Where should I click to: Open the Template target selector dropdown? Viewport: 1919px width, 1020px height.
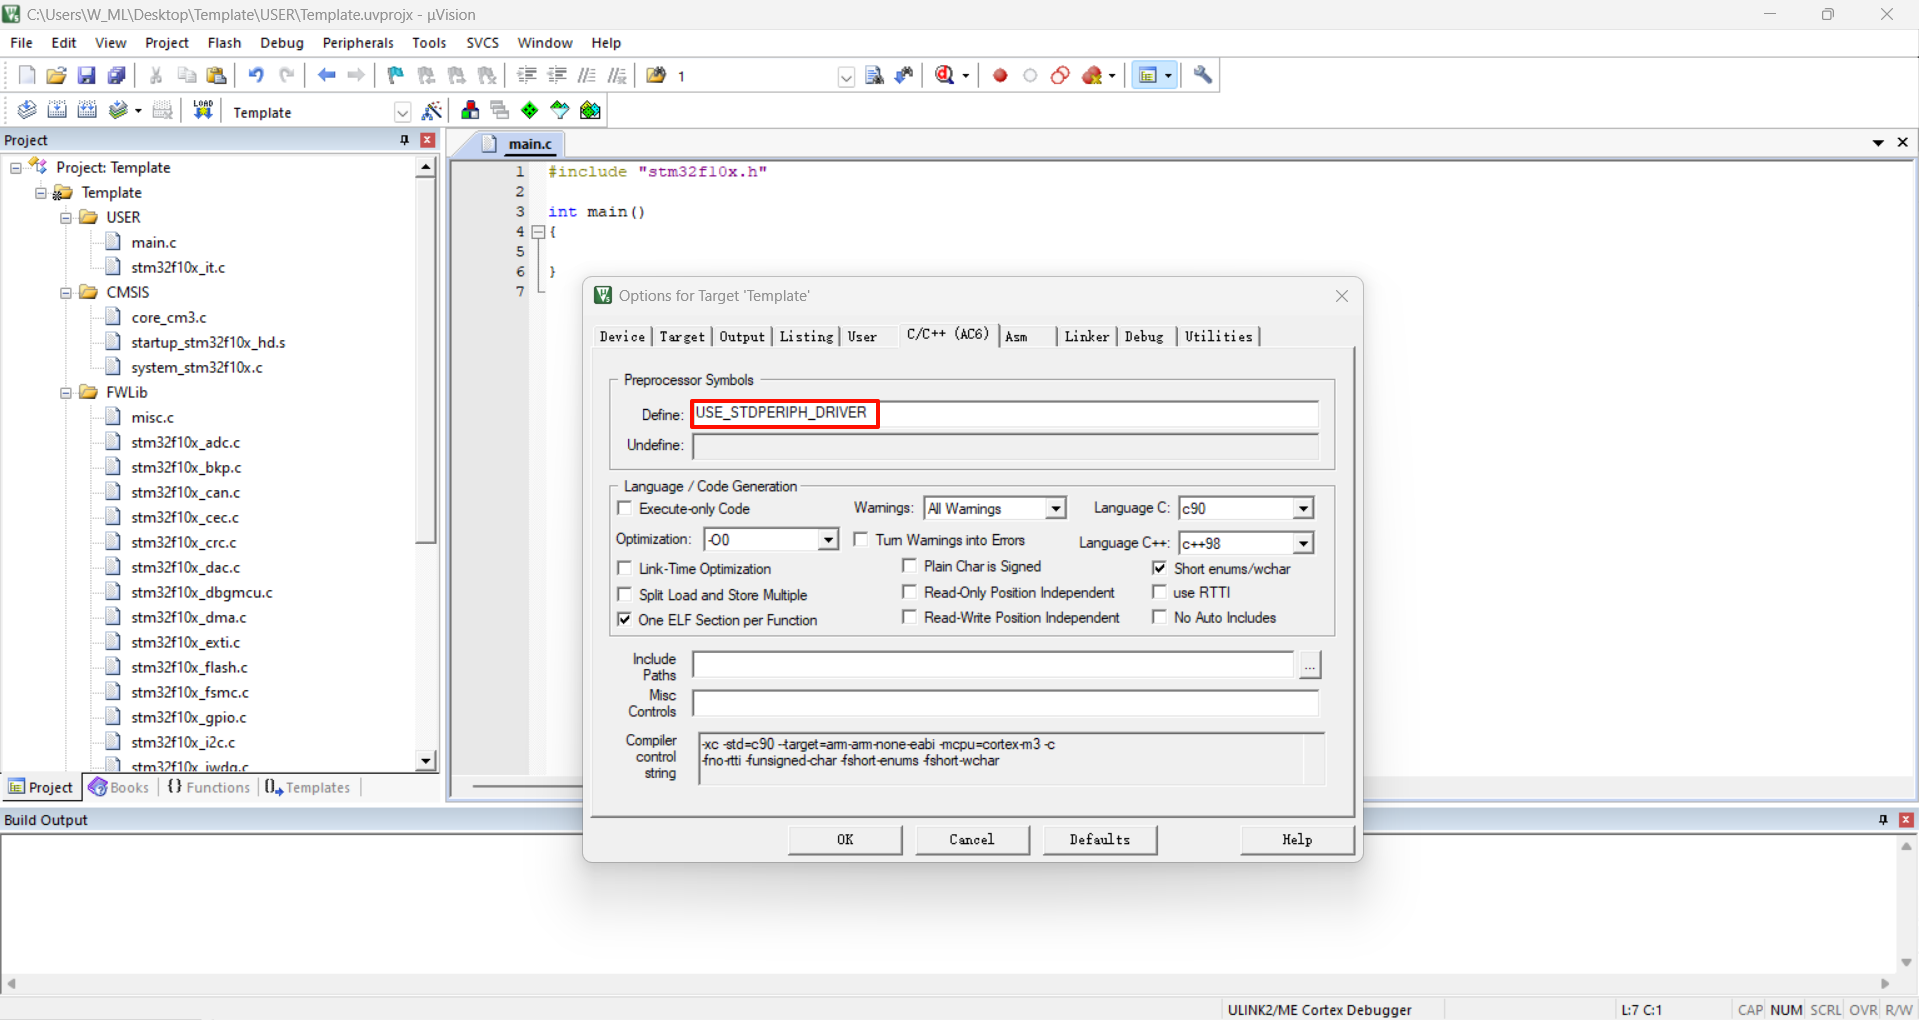(402, 112)
